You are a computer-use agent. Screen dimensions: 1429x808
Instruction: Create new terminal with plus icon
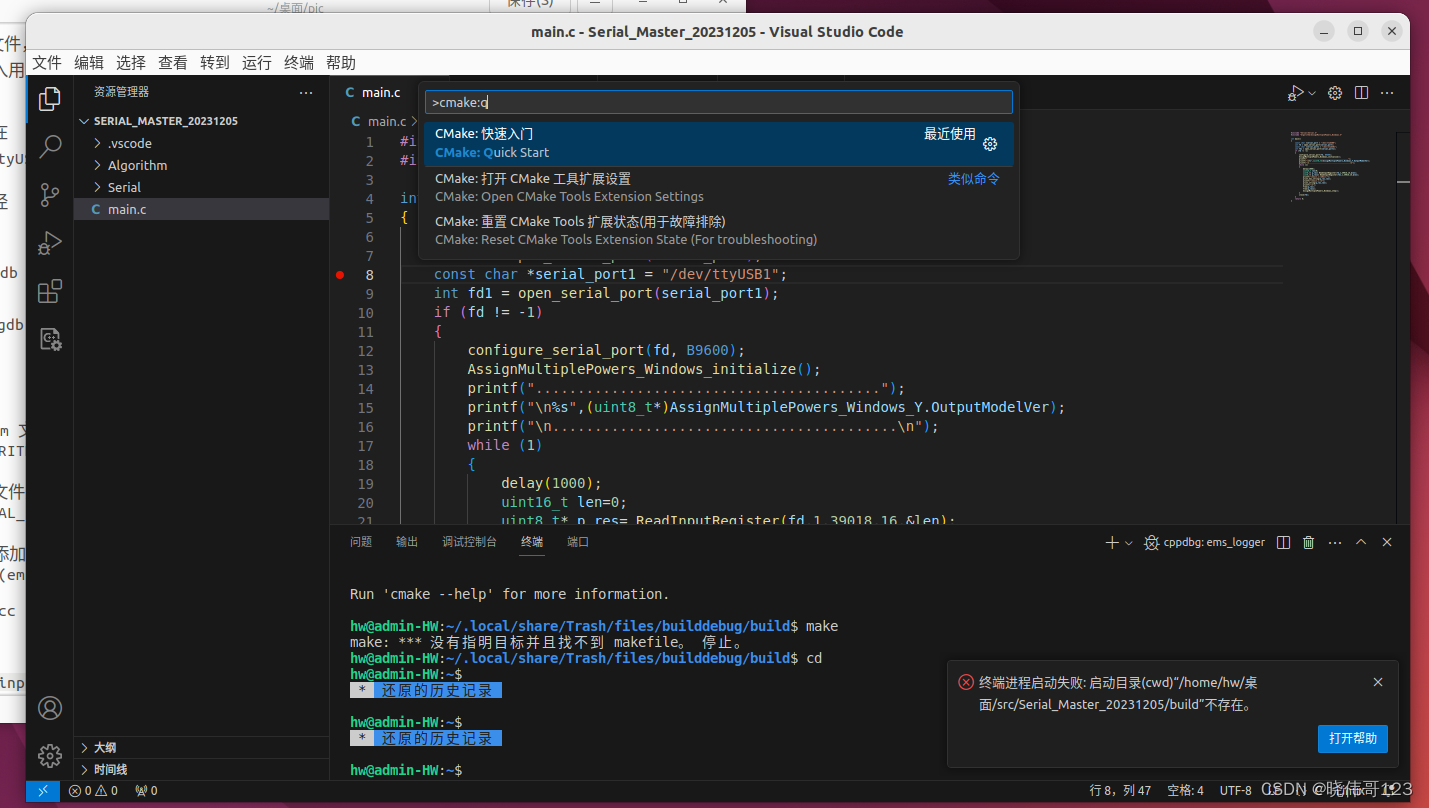(1112, 542)
